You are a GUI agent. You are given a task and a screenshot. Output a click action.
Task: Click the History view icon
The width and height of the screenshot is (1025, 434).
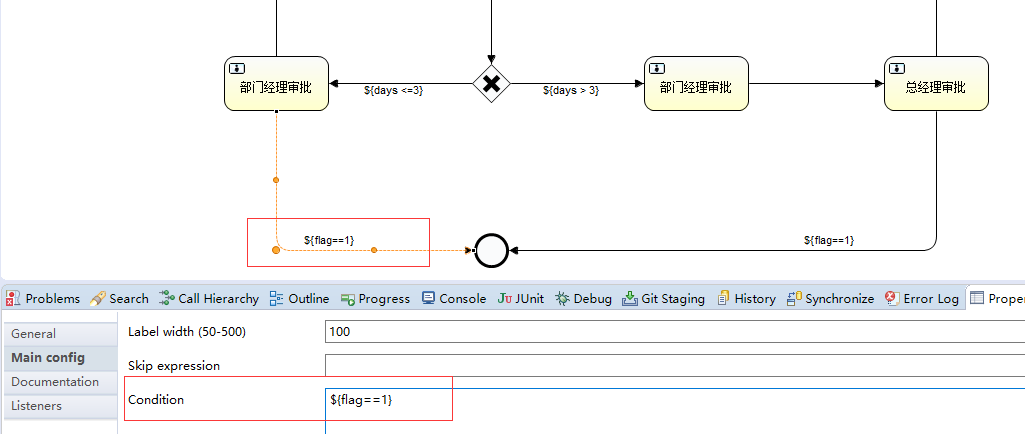click(x=723, y=299)
